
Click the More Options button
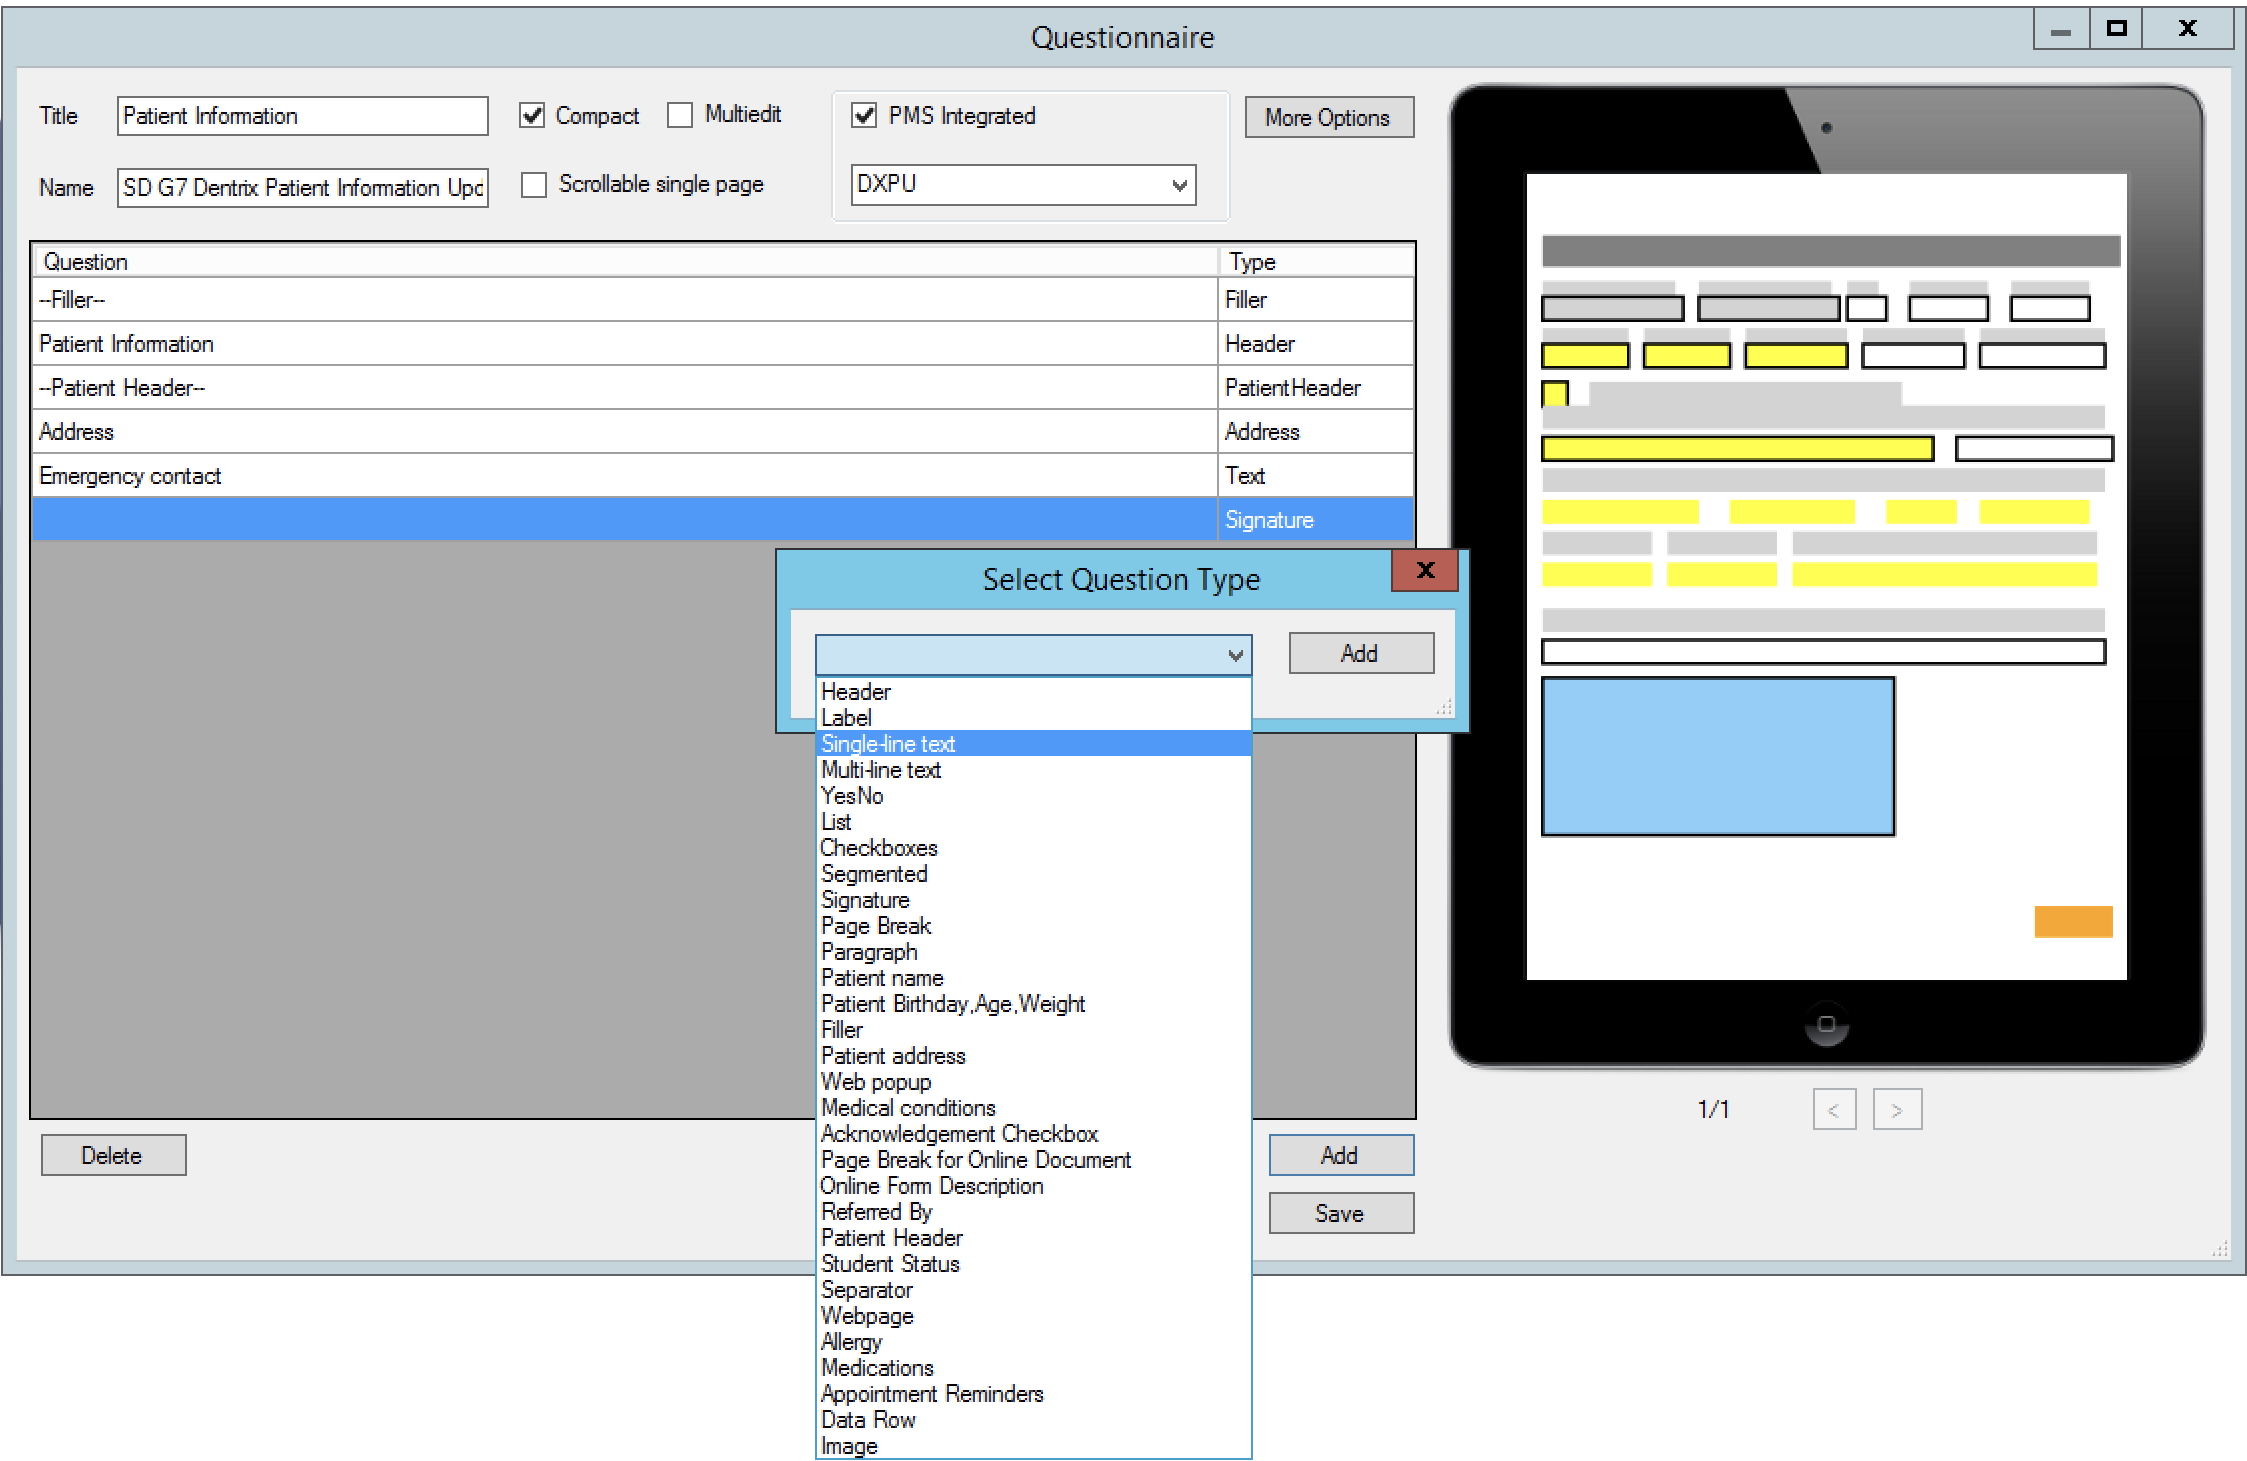point(1328,117)
